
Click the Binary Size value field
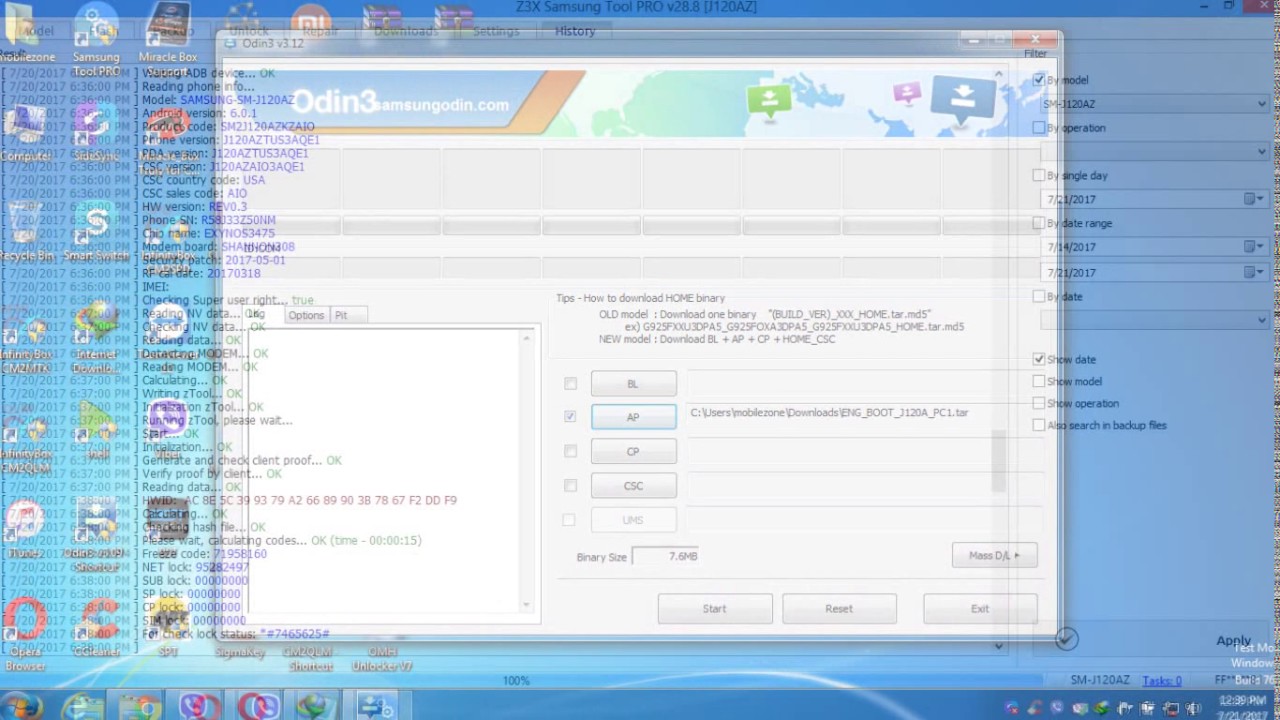coord(667,556)
